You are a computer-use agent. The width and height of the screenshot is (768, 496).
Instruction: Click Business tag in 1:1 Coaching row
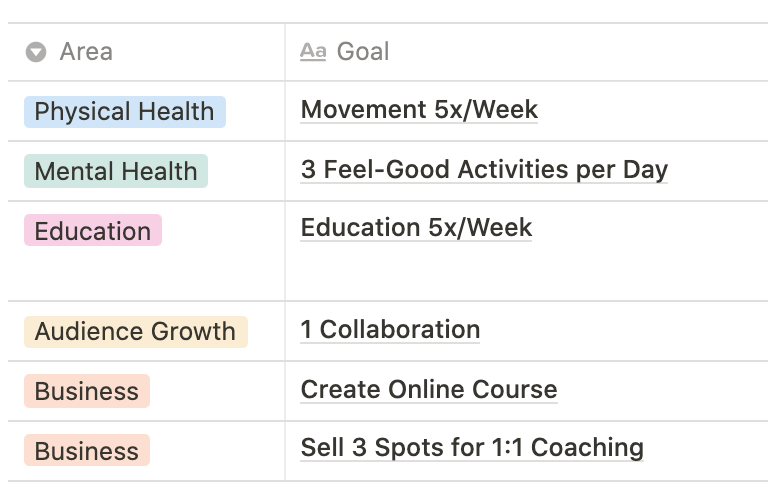point(87,450)
